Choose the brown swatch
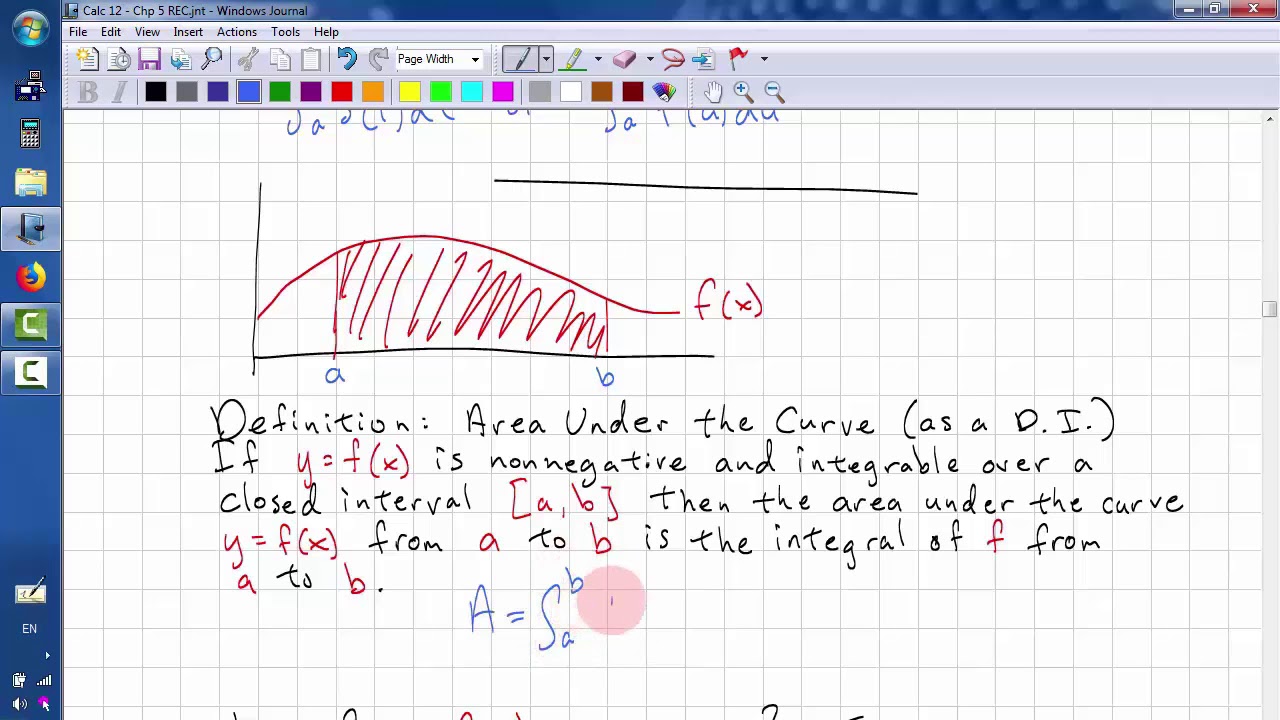The height and width of the screenshot is (720, 1280). [x=602, y=92]
